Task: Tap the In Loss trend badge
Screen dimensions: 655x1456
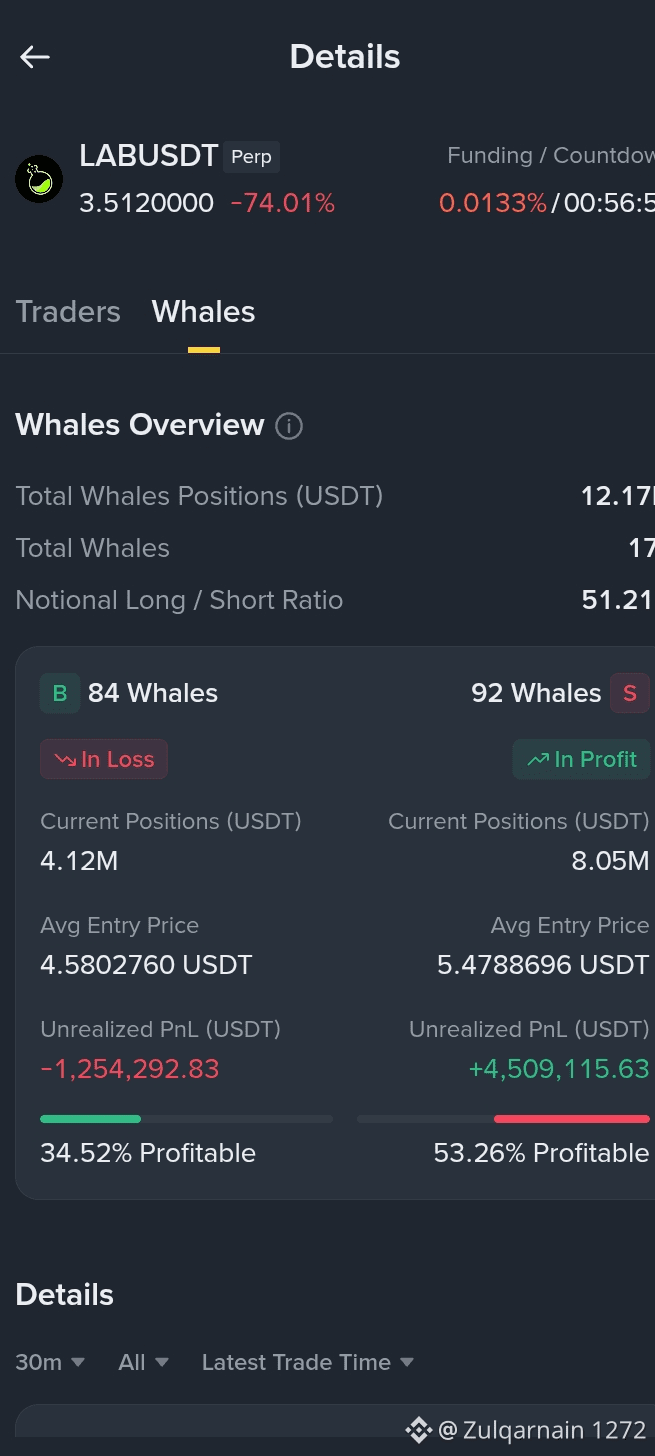Action: click(x=104, y=759)
